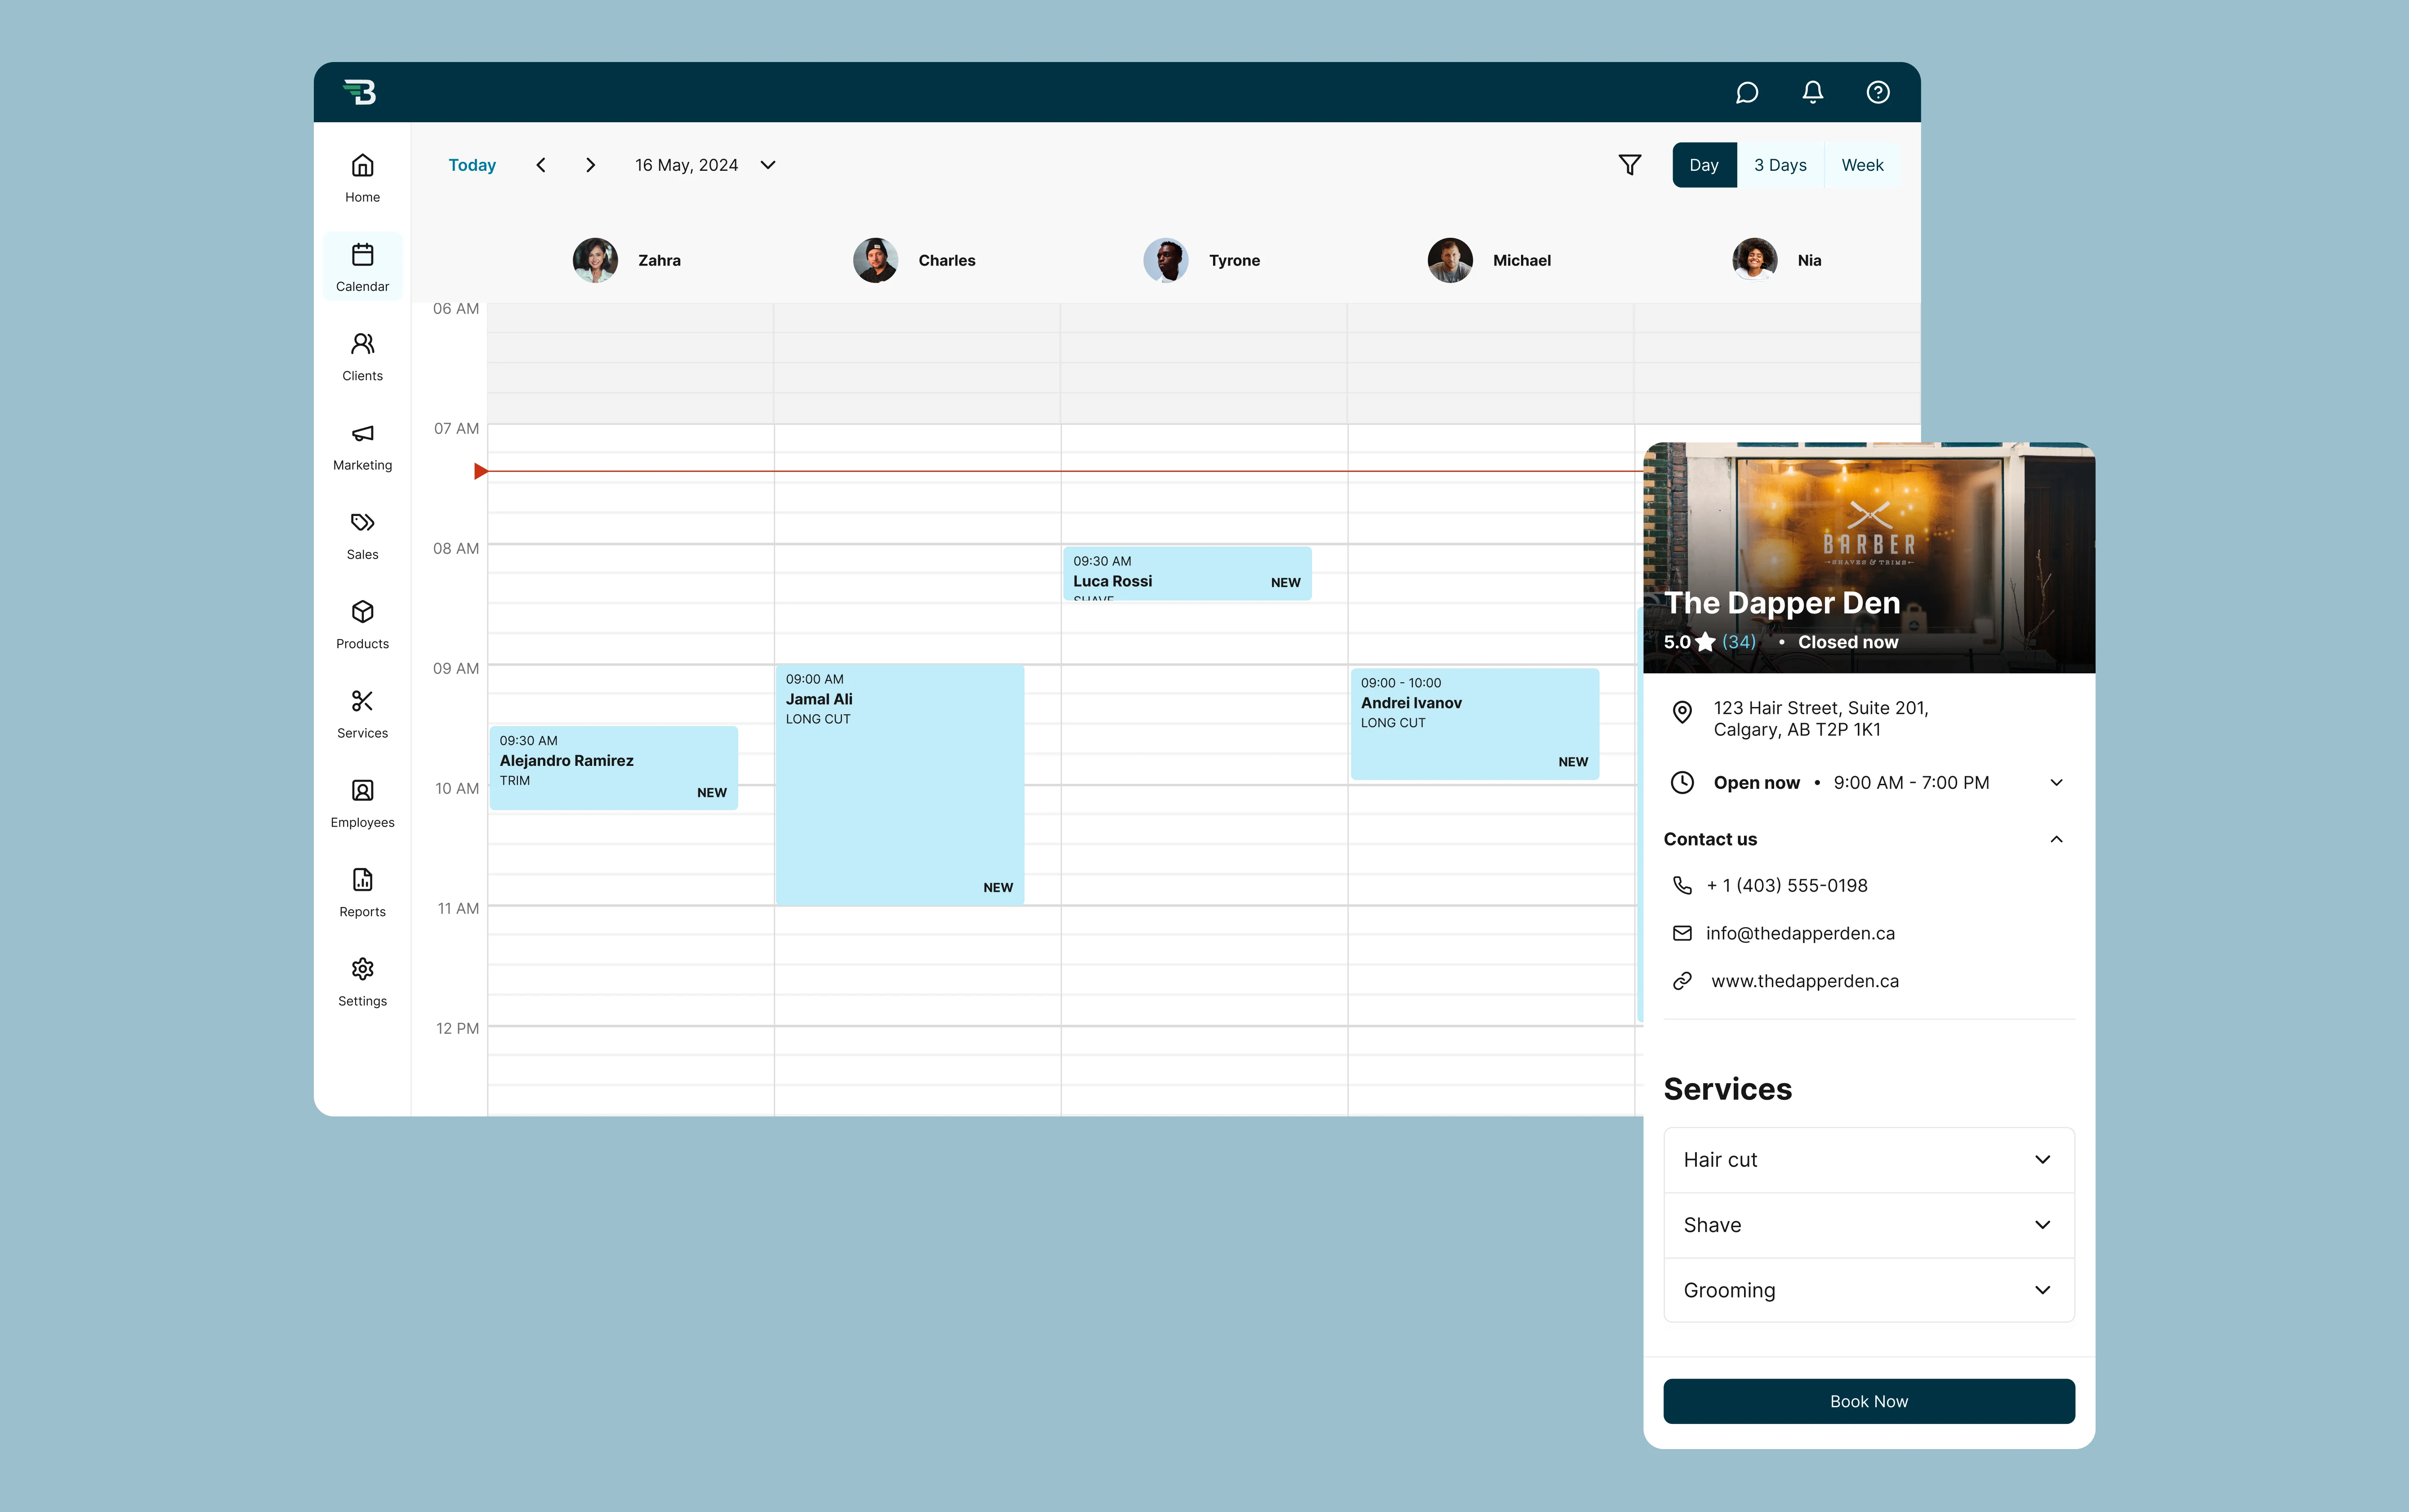The image size is (2409, 1512).
Task: Click the Book Now button
Action: point(1868,1401)
